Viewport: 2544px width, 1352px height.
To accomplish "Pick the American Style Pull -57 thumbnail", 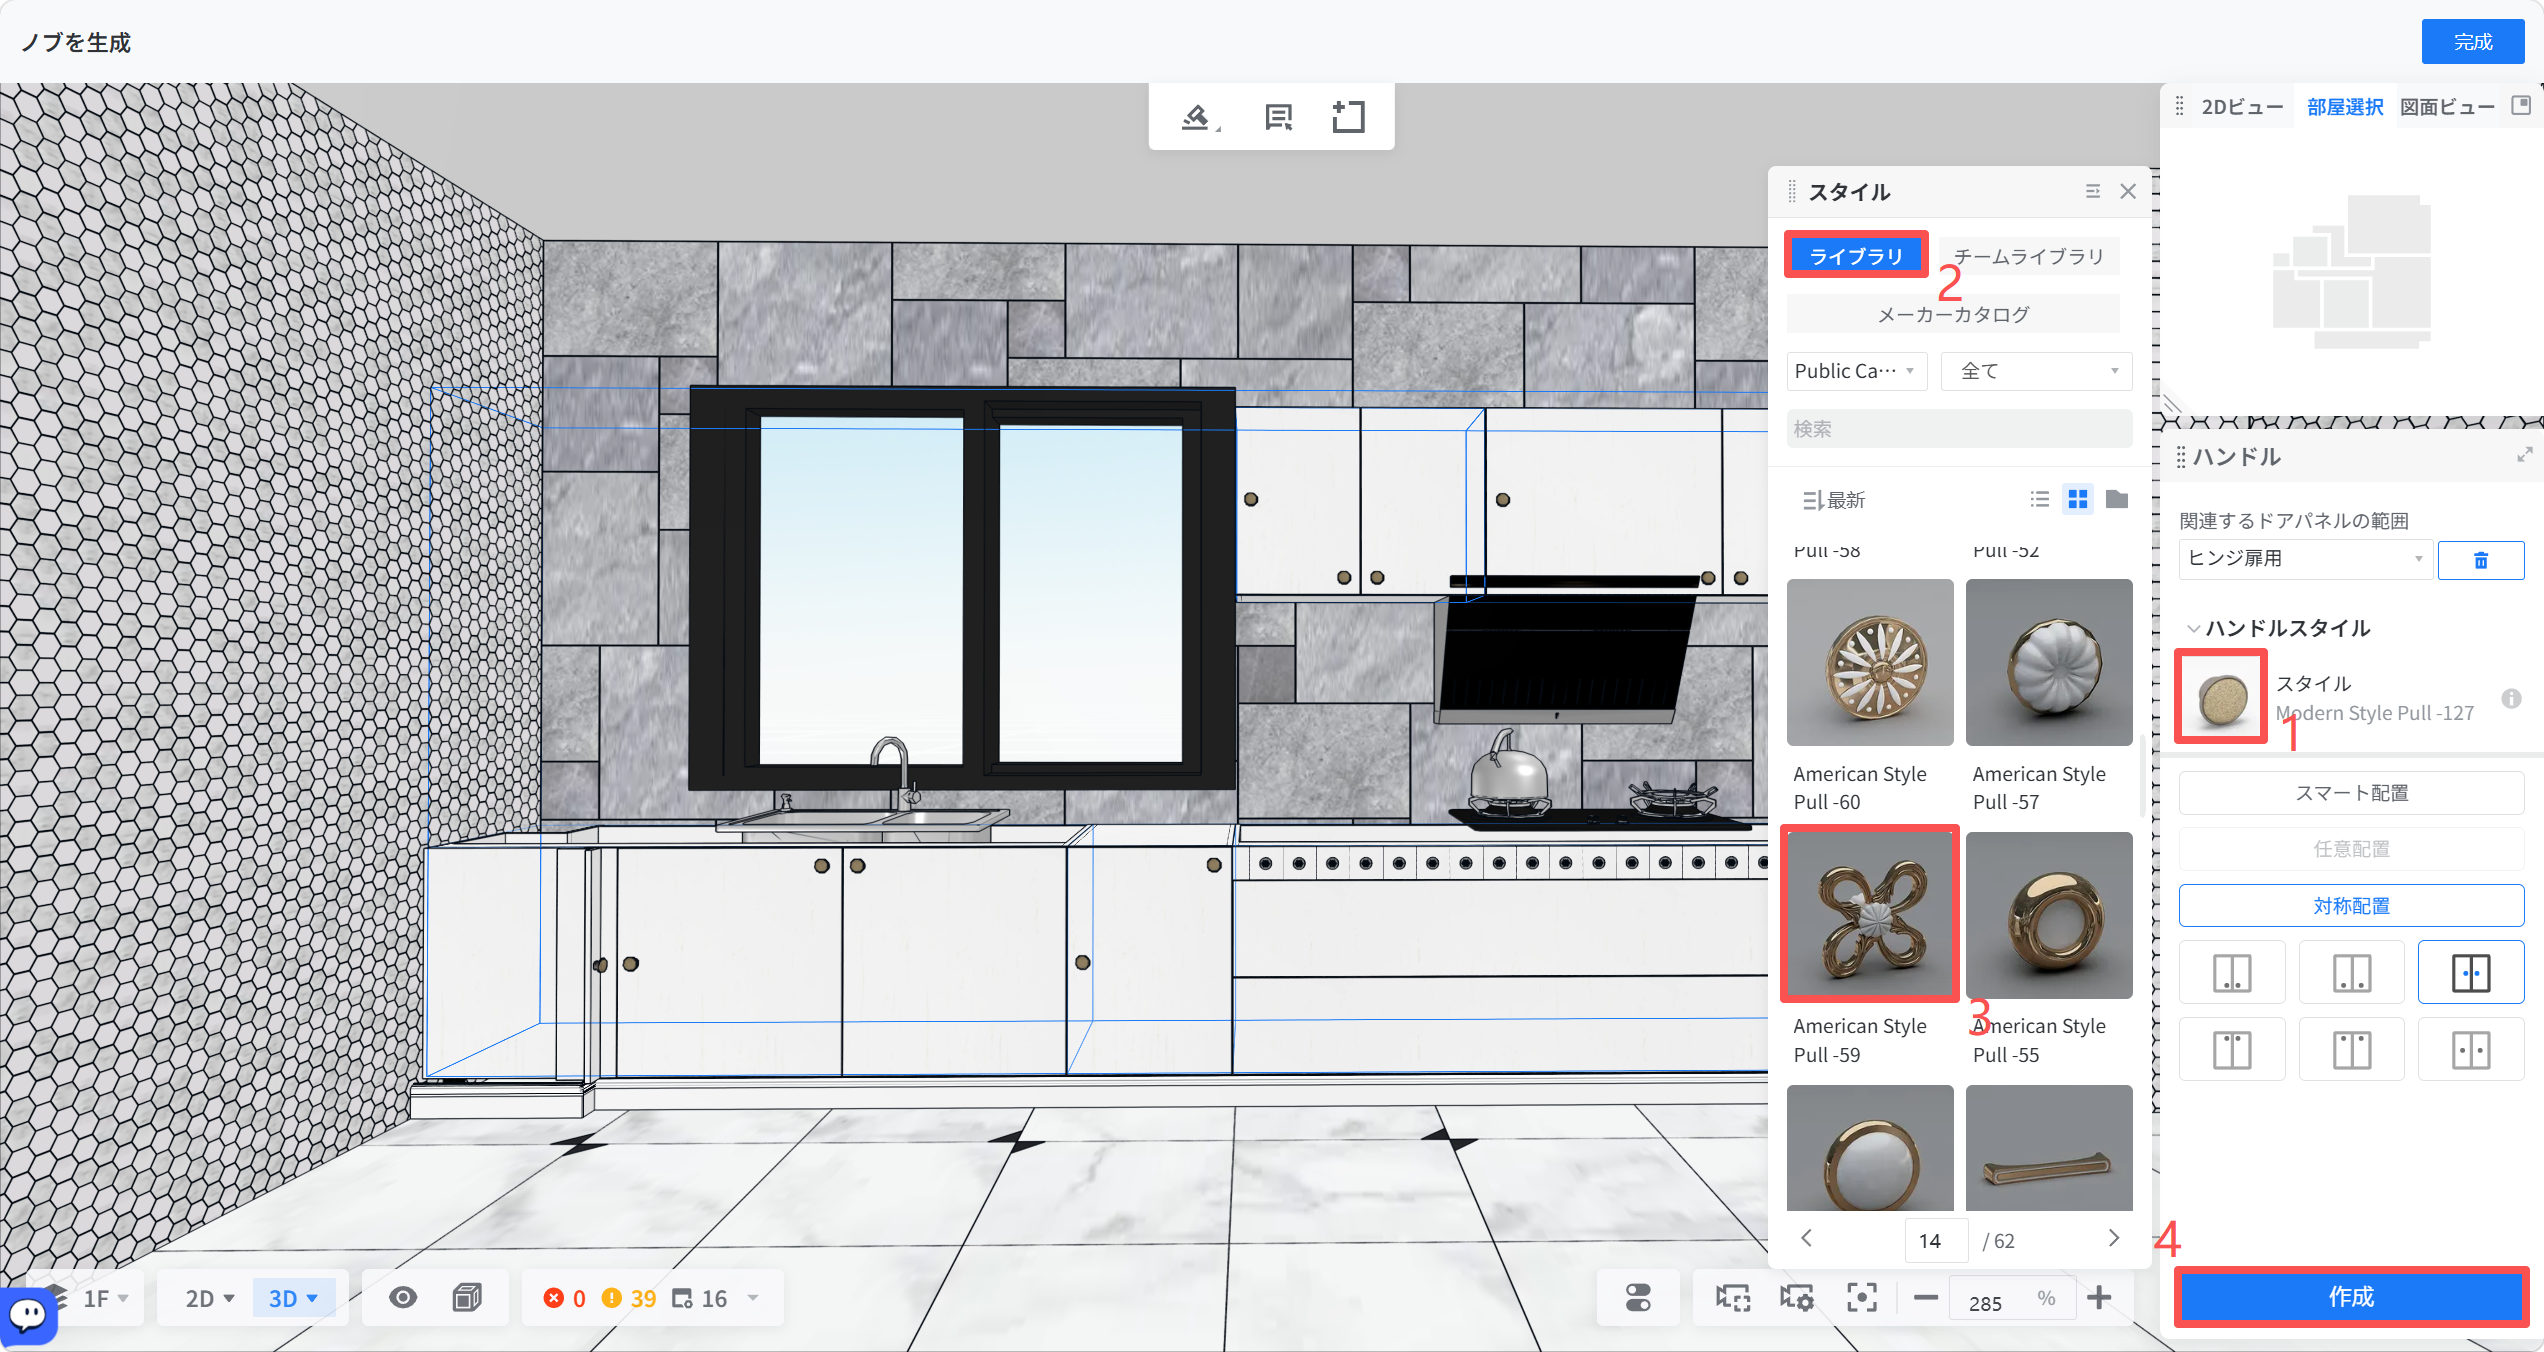I will tap(2049, 662).
